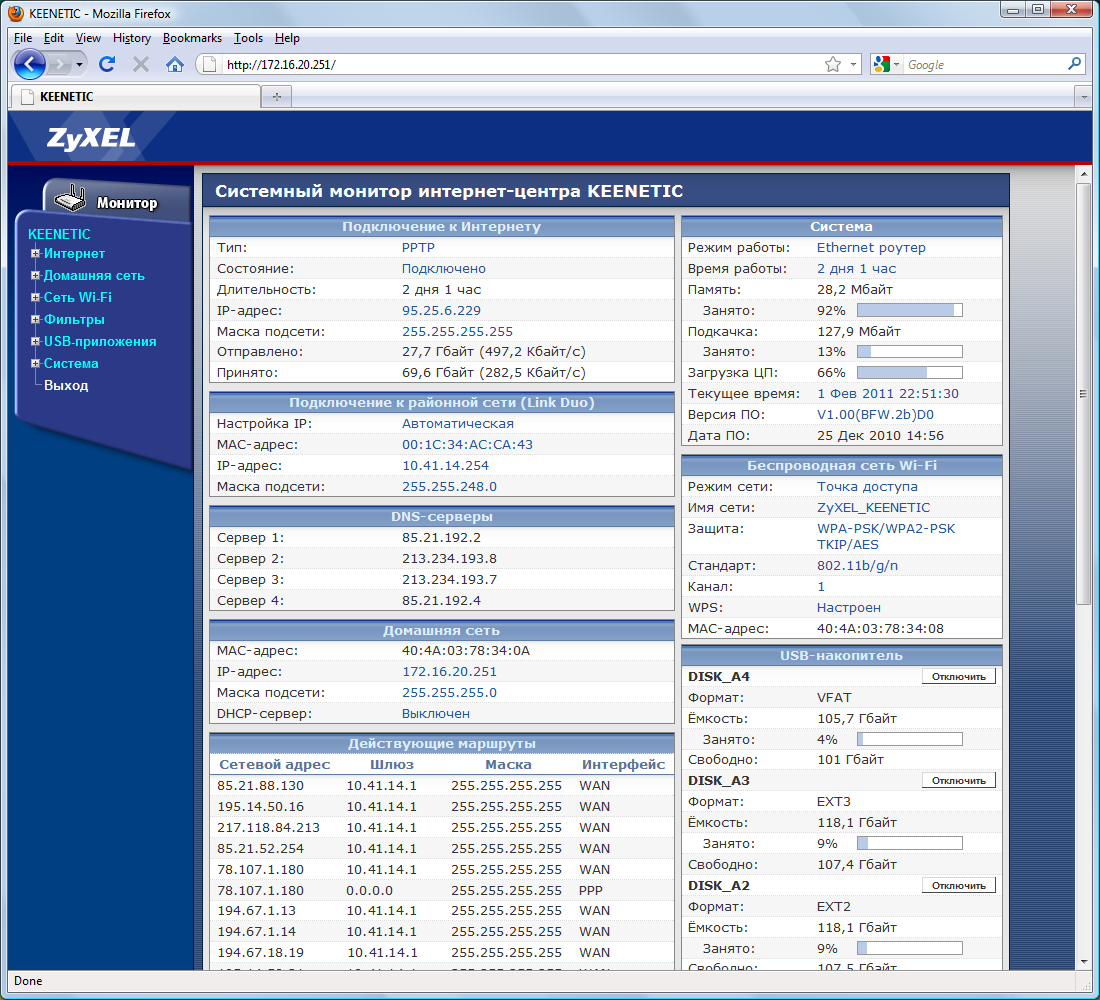1100x1000 pixels.
Task: Open the Bookmarks menu
Action: click(x=192, y=38)
